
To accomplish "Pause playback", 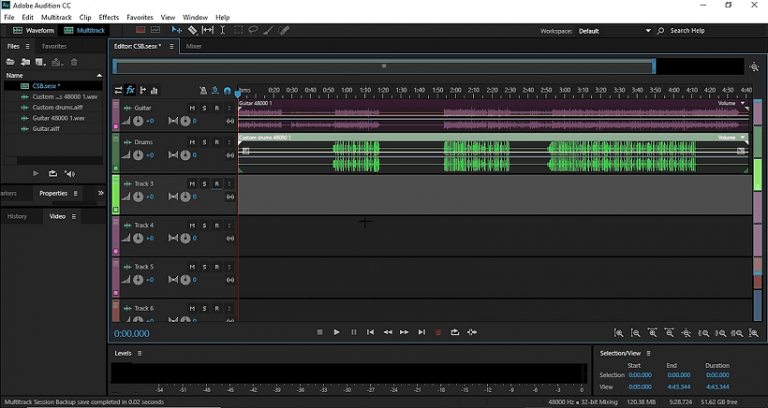I will click(x=354, y=332).
